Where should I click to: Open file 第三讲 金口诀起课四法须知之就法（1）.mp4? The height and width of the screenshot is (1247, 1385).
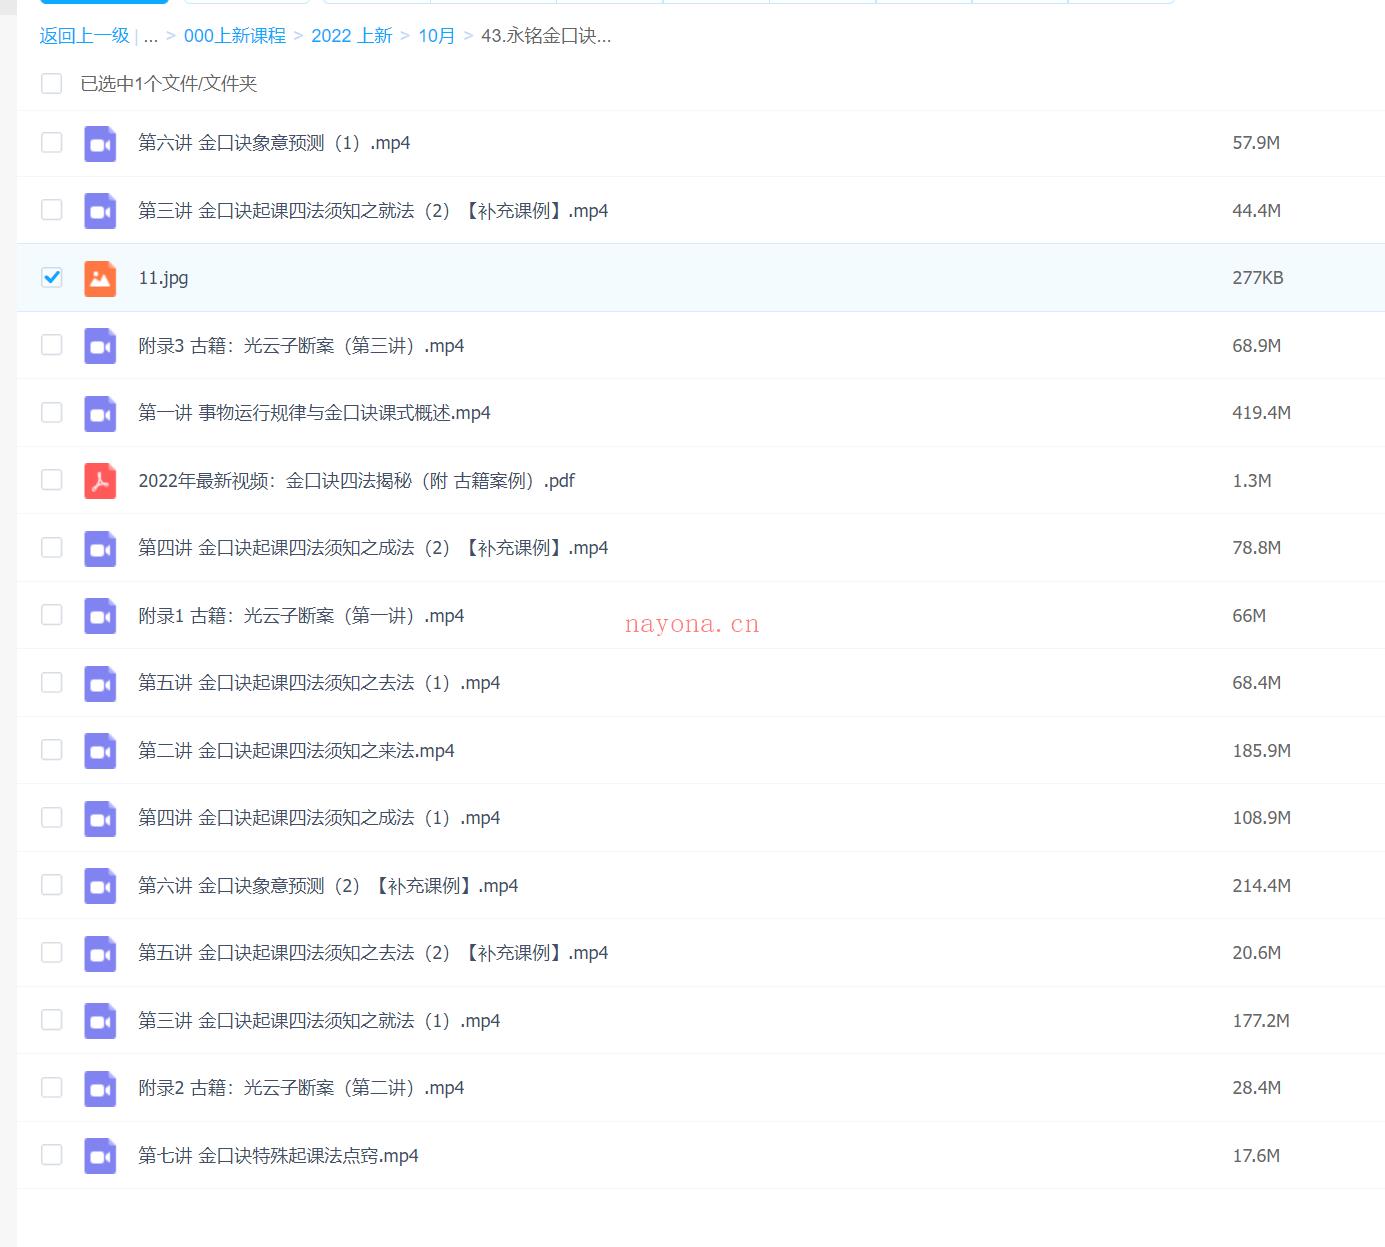pos(319,1021)
